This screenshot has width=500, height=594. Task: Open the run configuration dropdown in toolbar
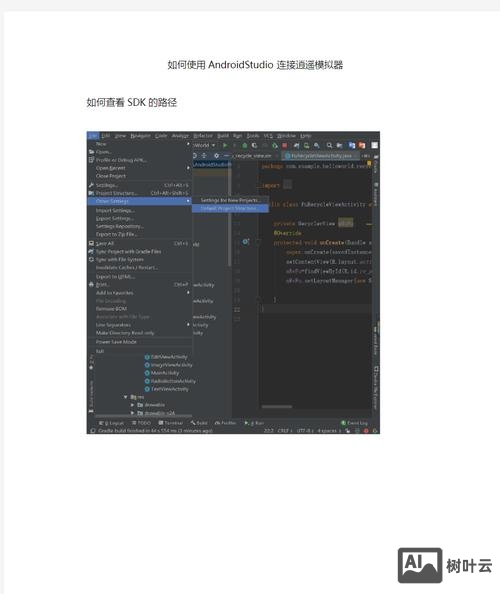pos(205,145)
